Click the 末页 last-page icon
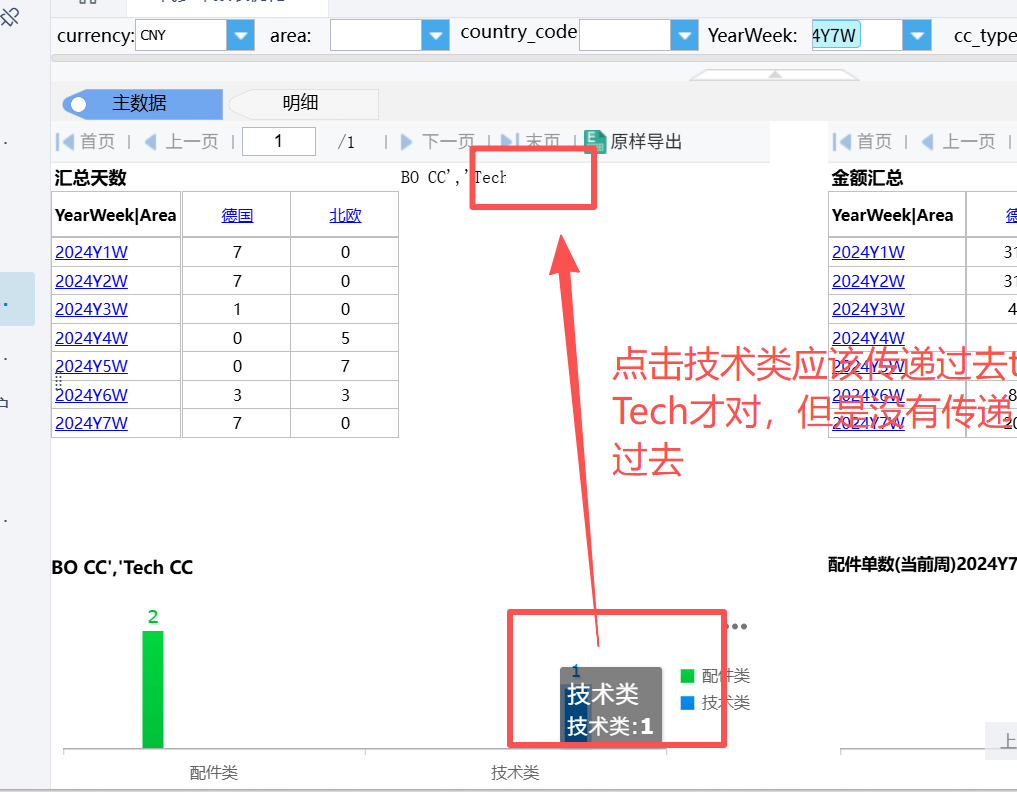Viewport: 1017px width, 792px height. (x=510, y=141)
